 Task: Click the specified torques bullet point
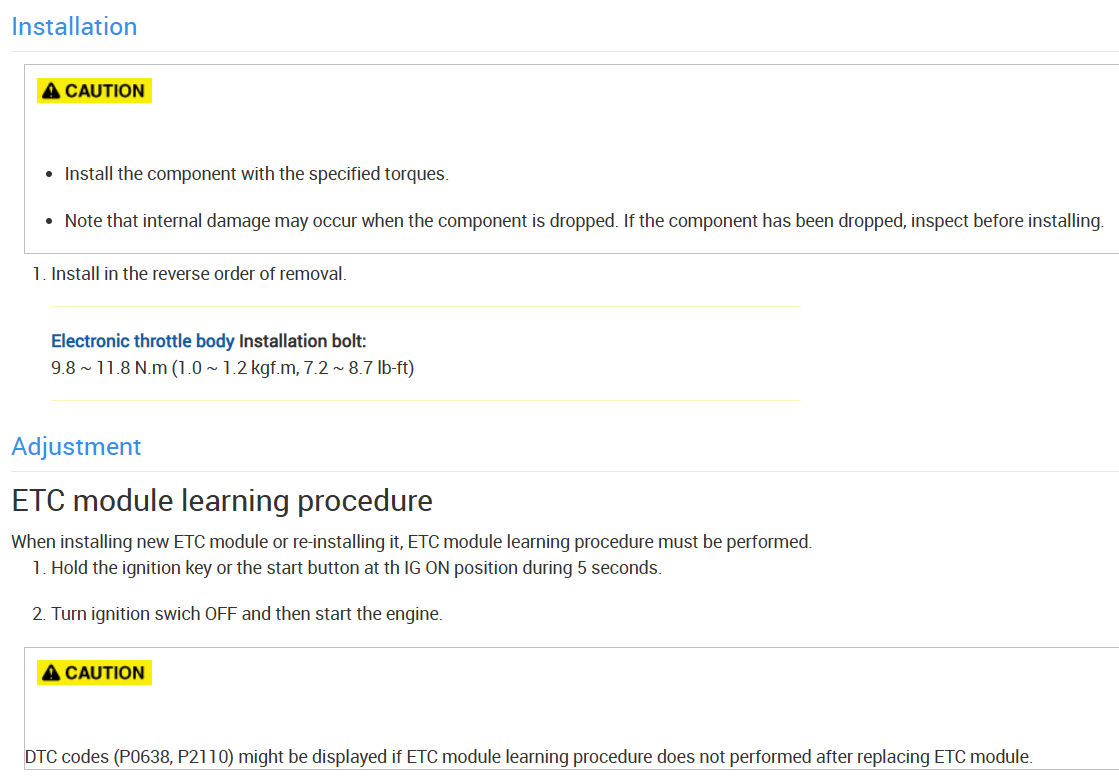point(256,174)
